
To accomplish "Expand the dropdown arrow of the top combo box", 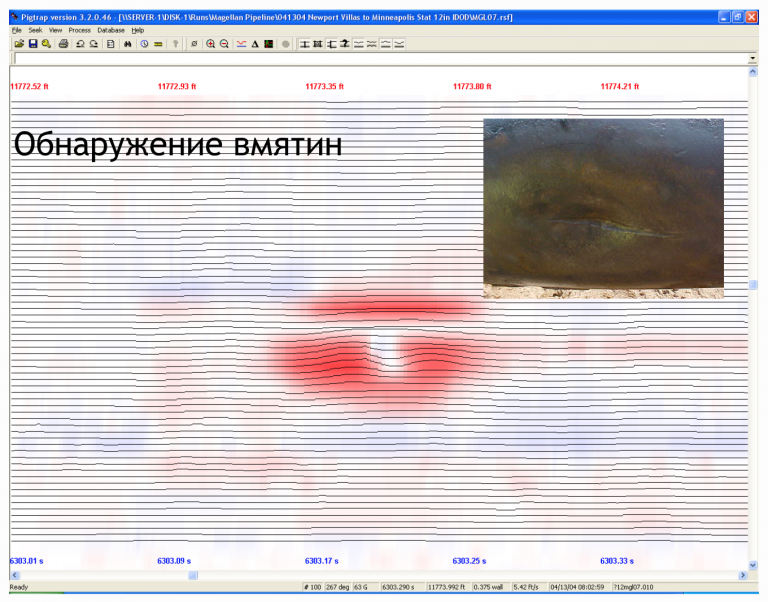I will pyautogui.click(x=753, y=59).
